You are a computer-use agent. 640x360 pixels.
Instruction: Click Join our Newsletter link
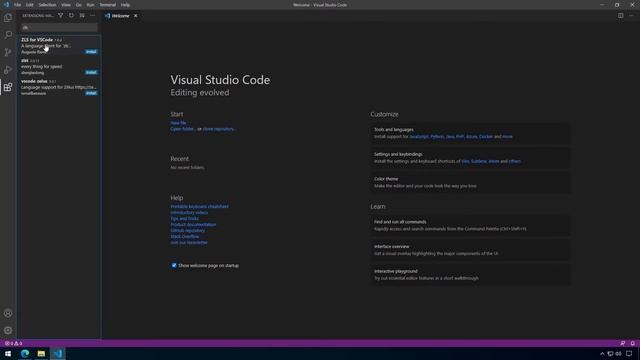coord(189,242)
